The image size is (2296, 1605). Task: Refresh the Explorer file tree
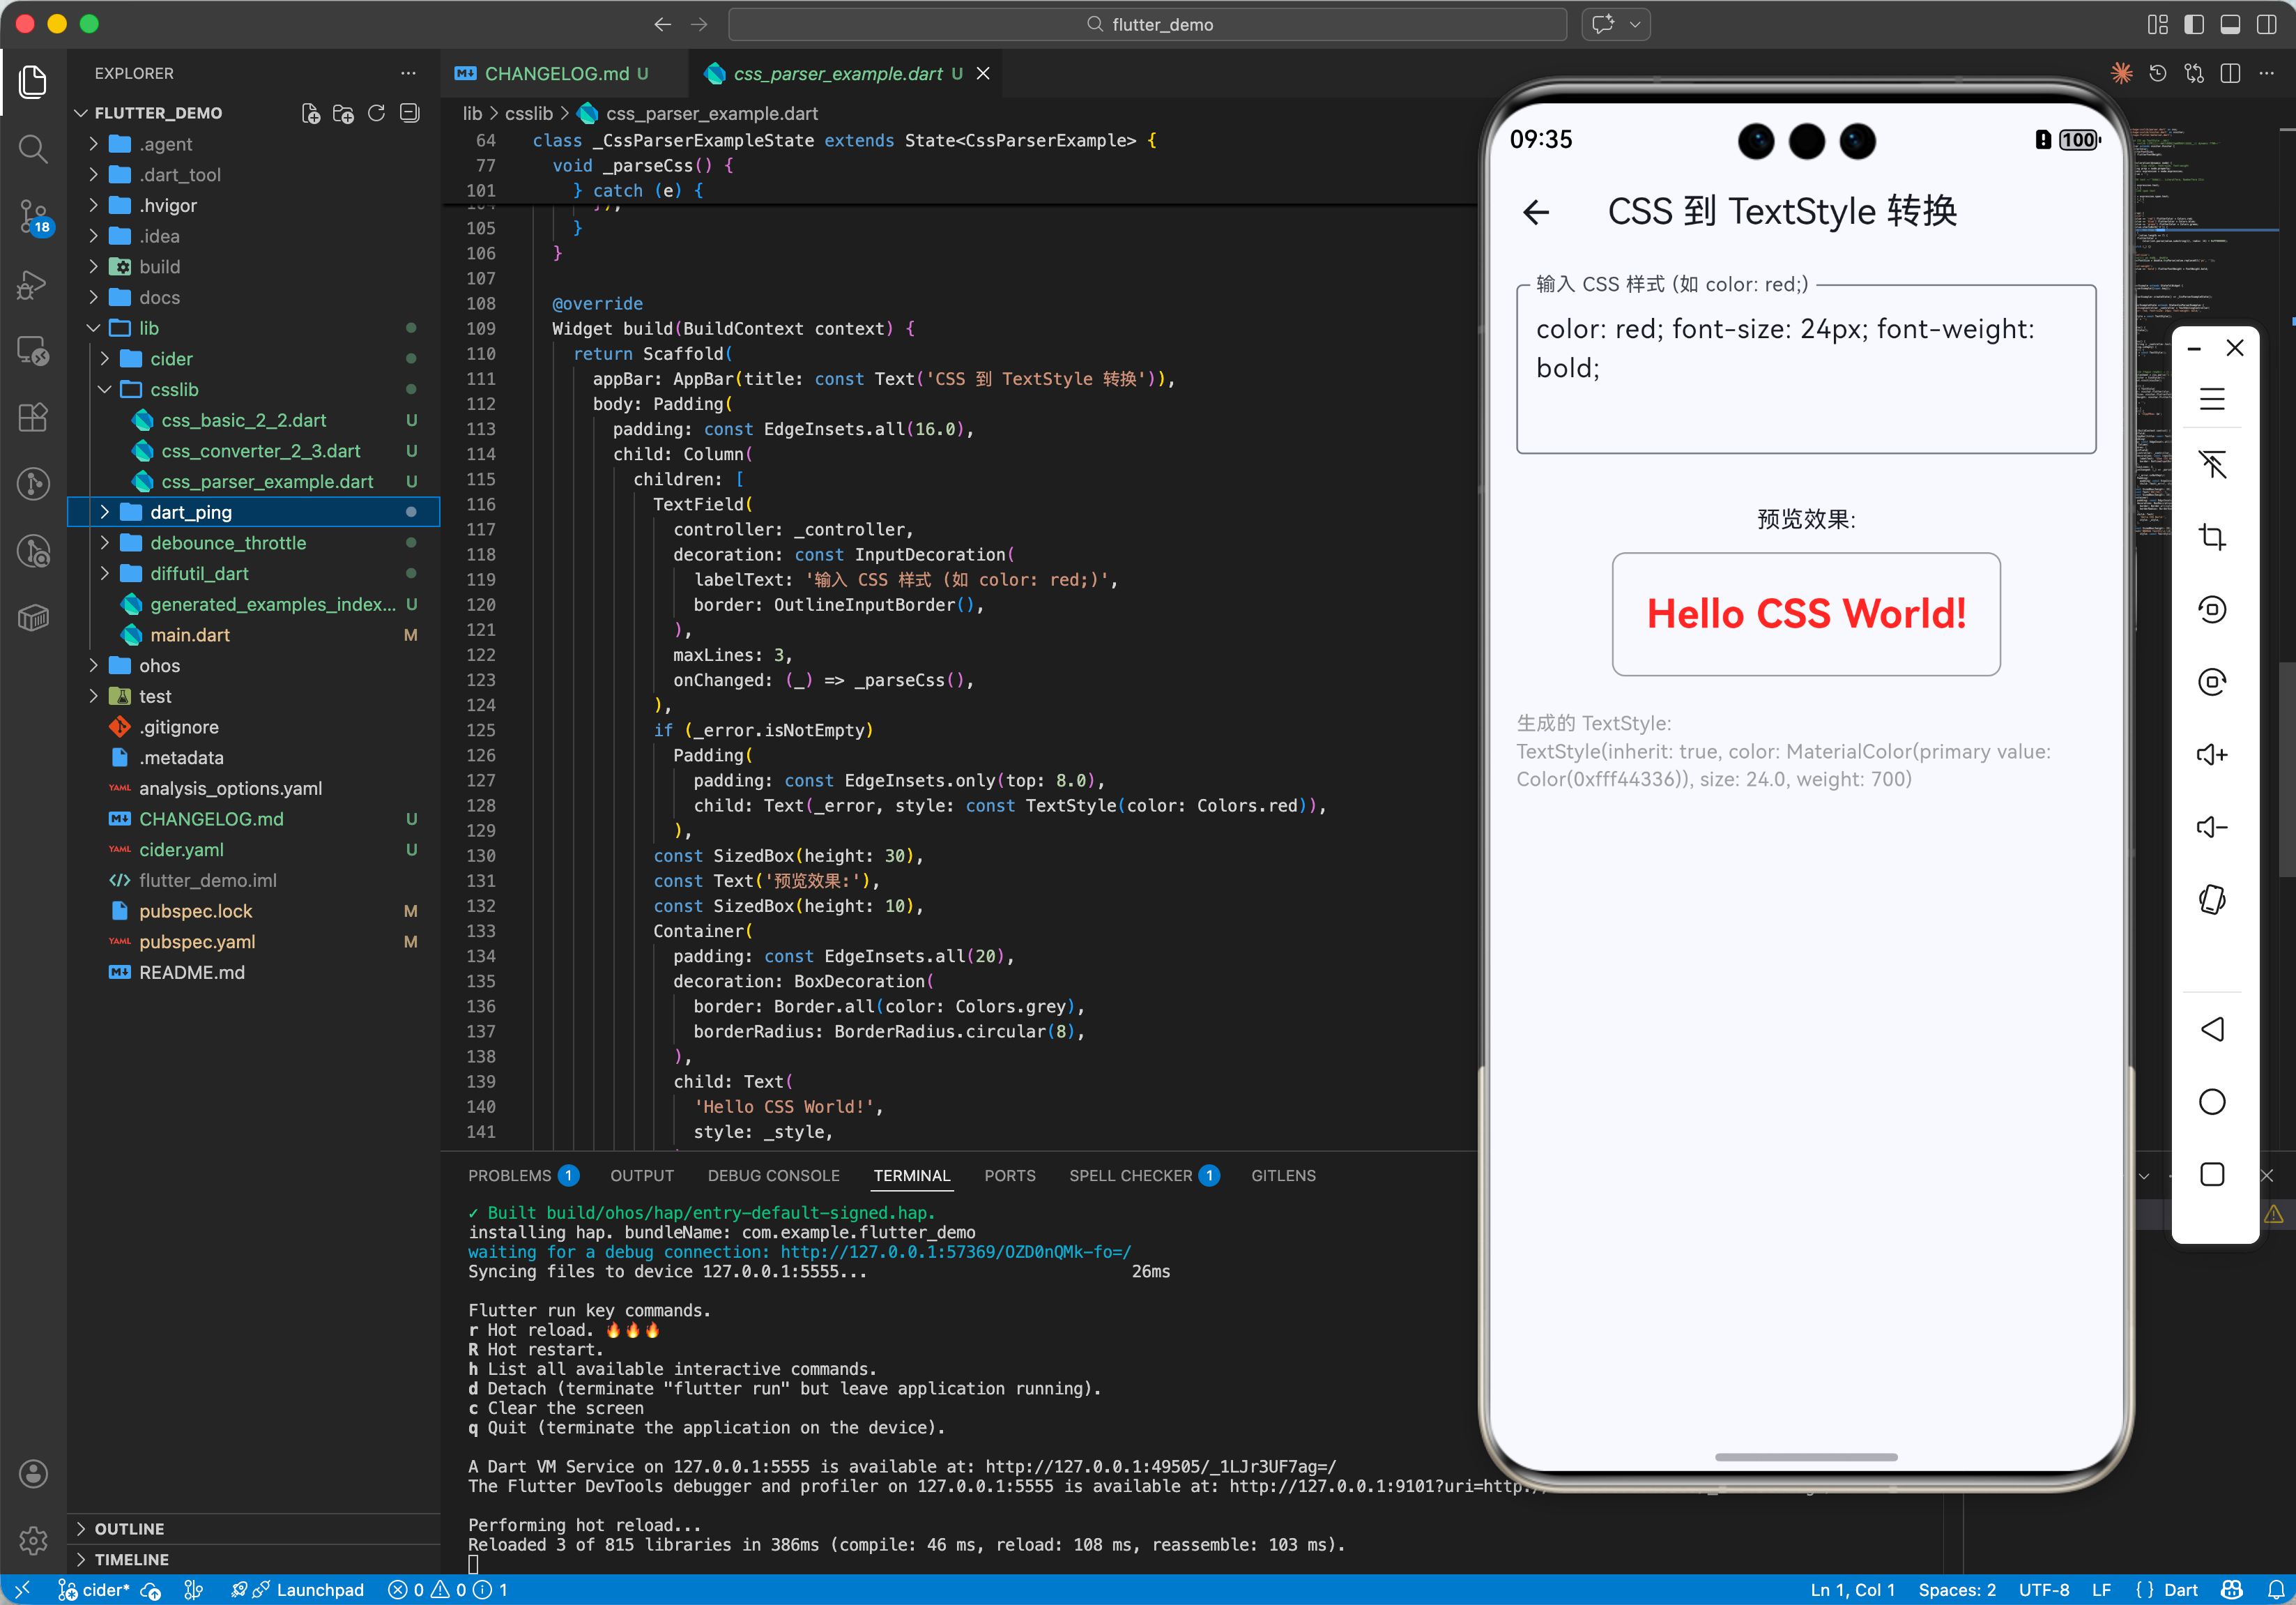[376, 113]
